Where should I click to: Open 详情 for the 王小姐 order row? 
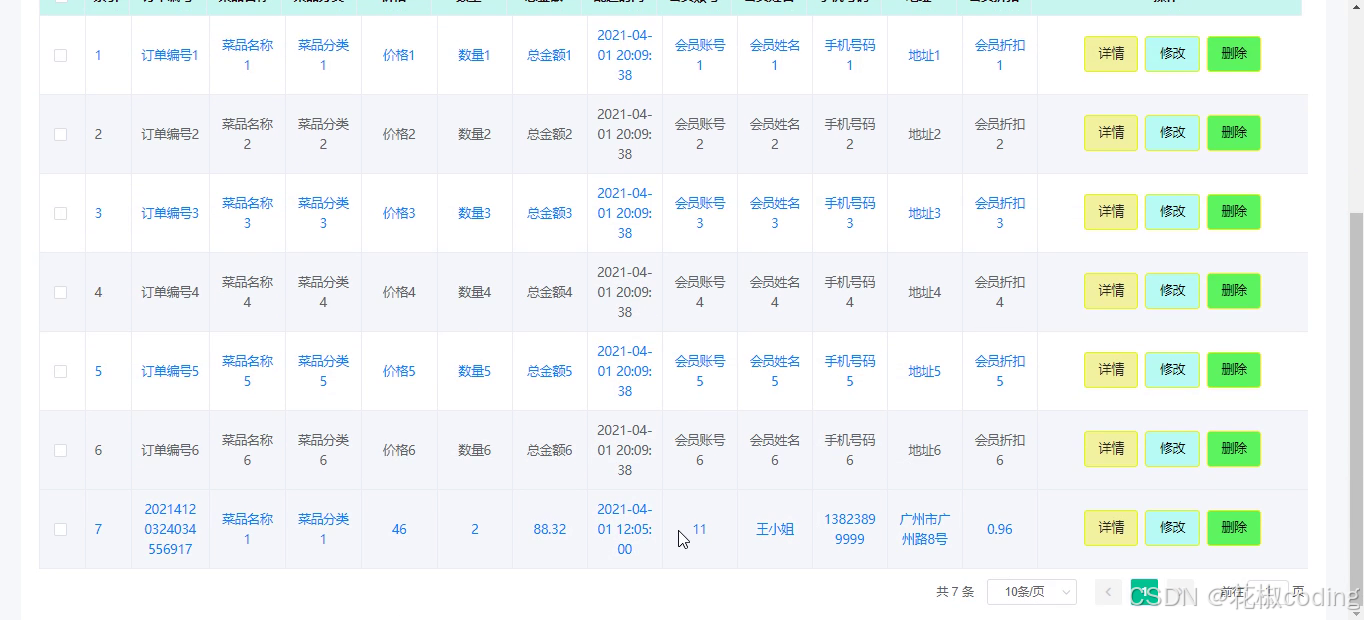pyautogui.click(x=1111, y=528)
